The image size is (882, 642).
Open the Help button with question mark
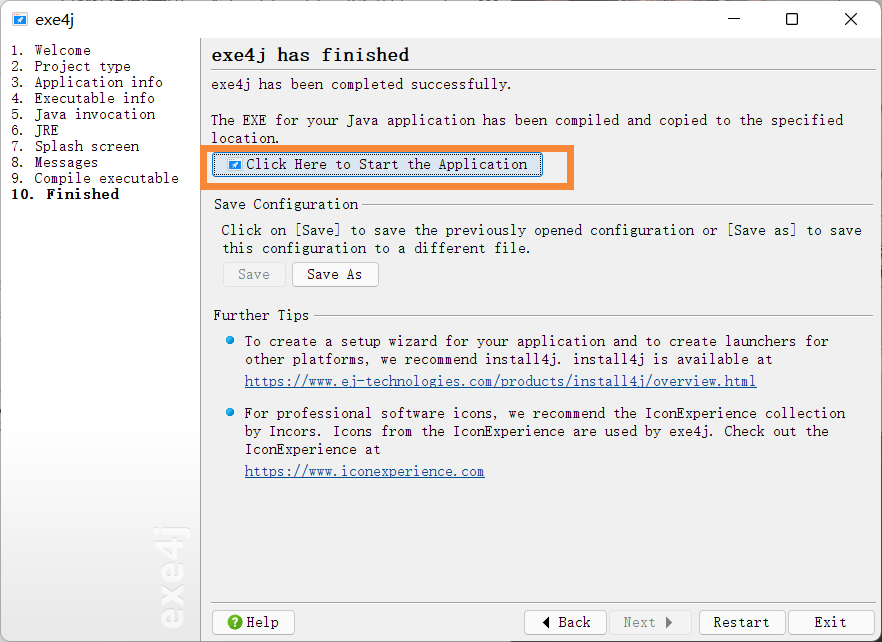pyautogui.click(x=253, y=622)
